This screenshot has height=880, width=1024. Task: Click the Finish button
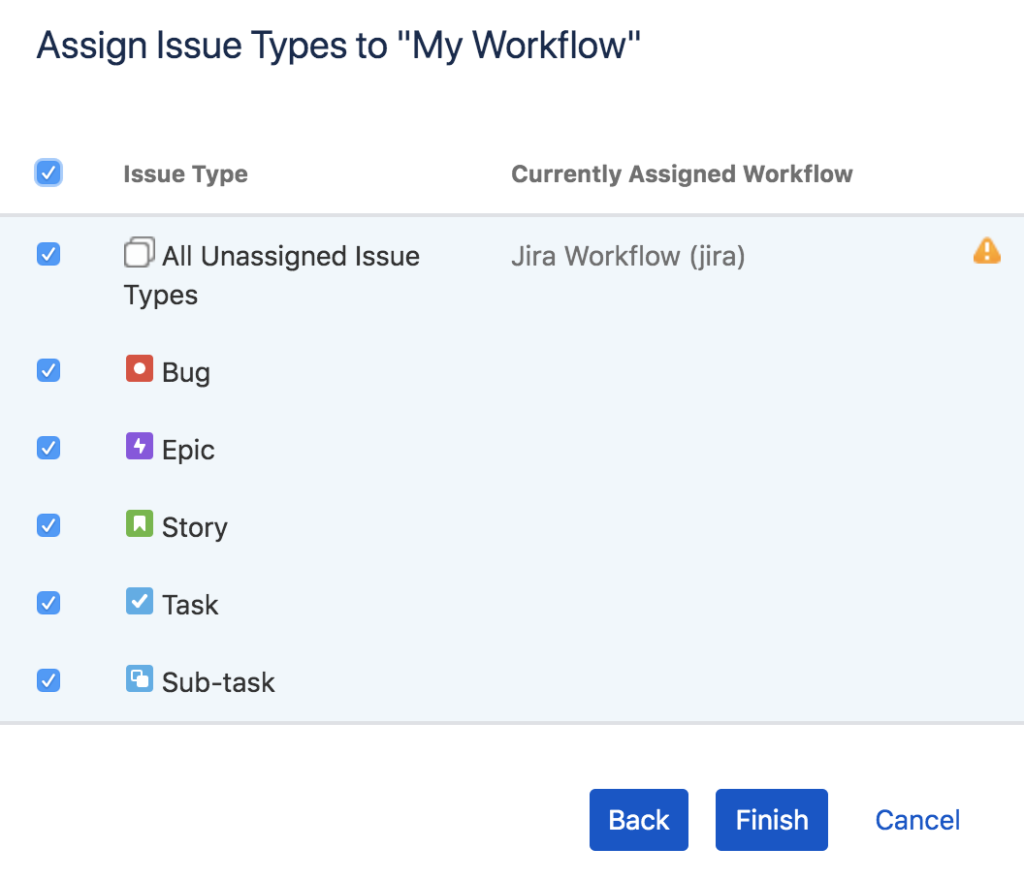coord(771,819)
